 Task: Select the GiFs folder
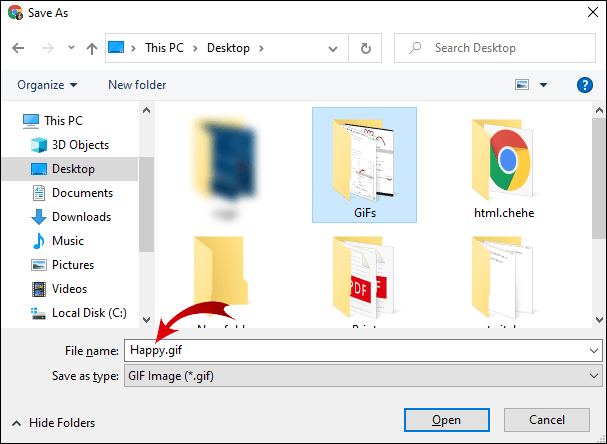point(364,165)
